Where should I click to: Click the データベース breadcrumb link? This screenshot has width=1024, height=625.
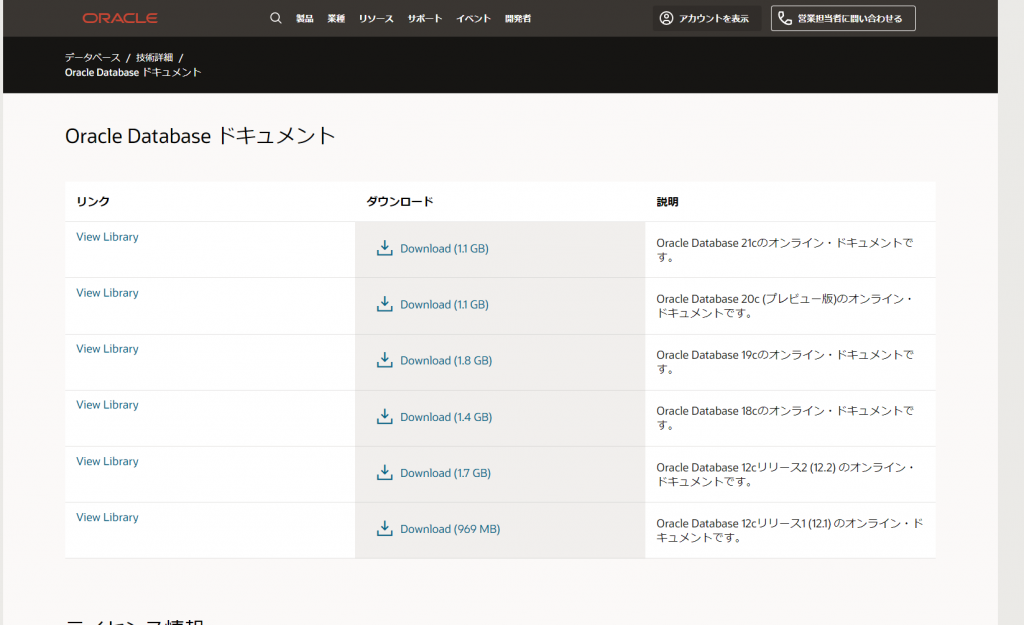coord(93,57)
